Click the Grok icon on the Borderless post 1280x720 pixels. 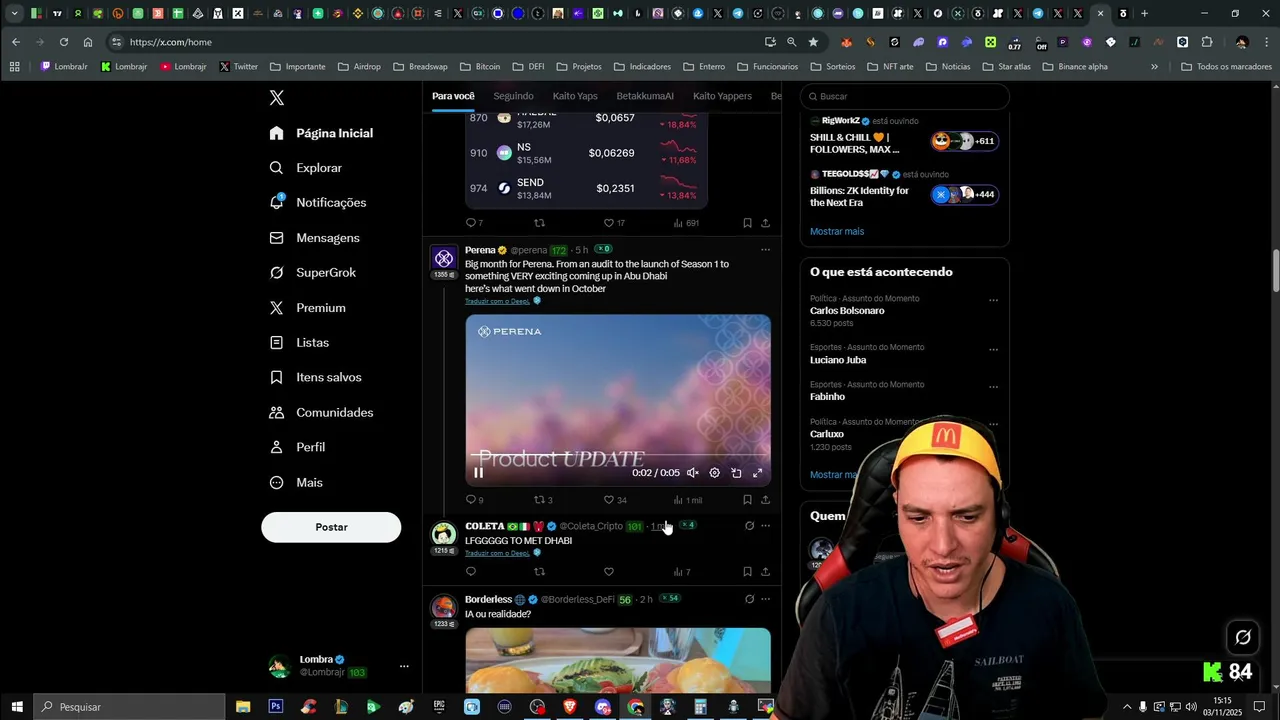[749, 600]
